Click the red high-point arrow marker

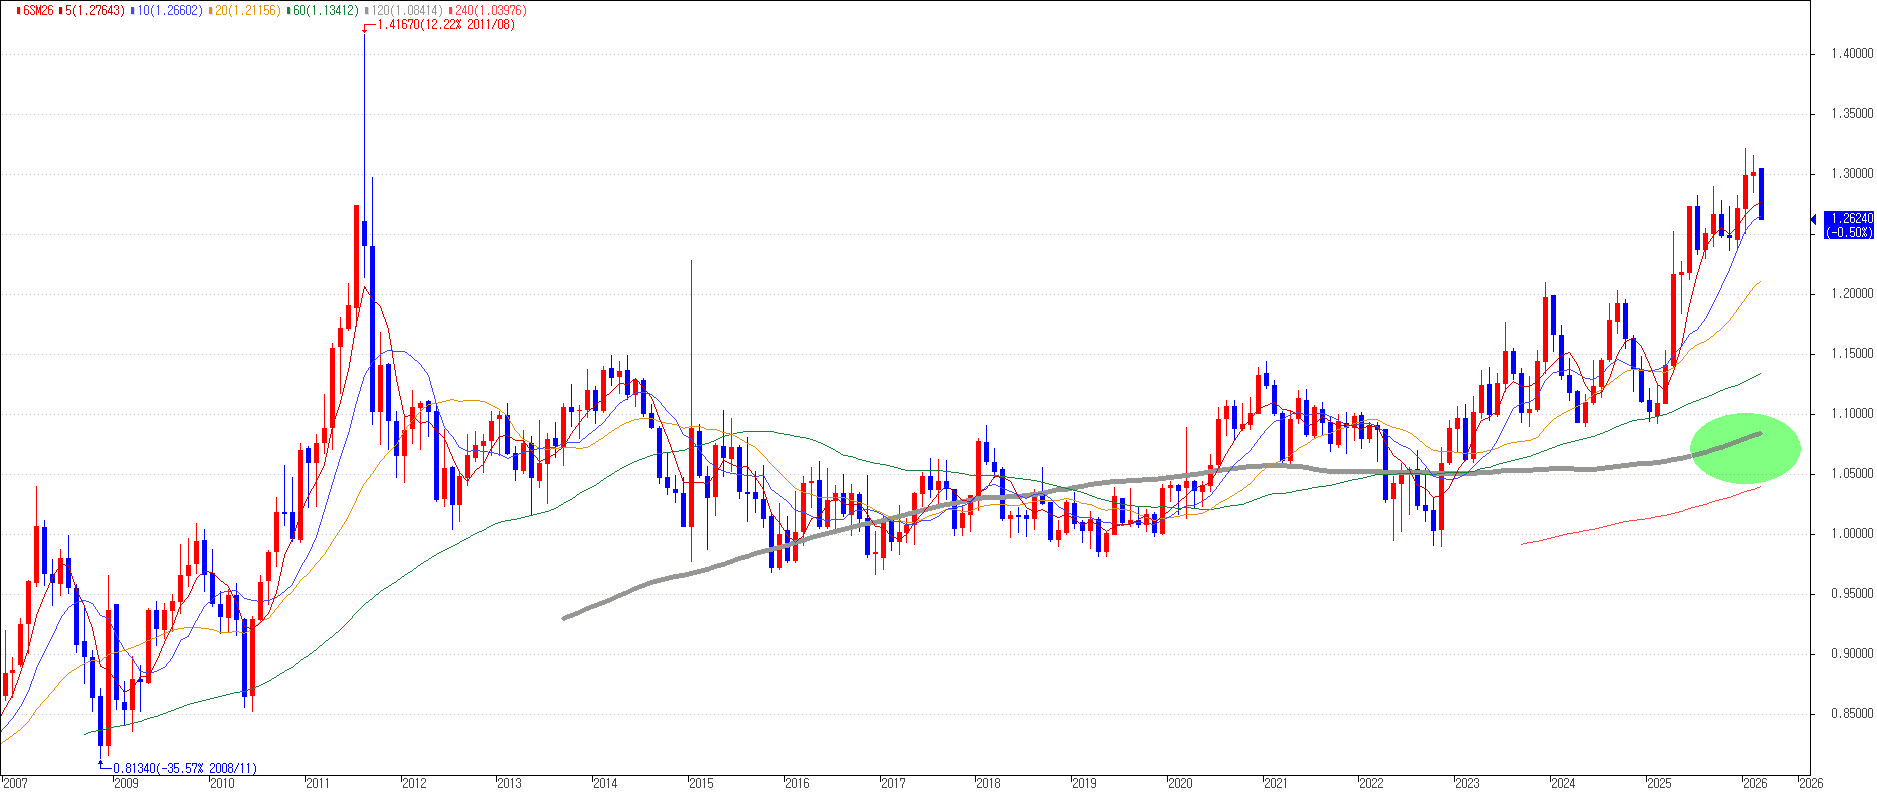(x=366, y=27)
